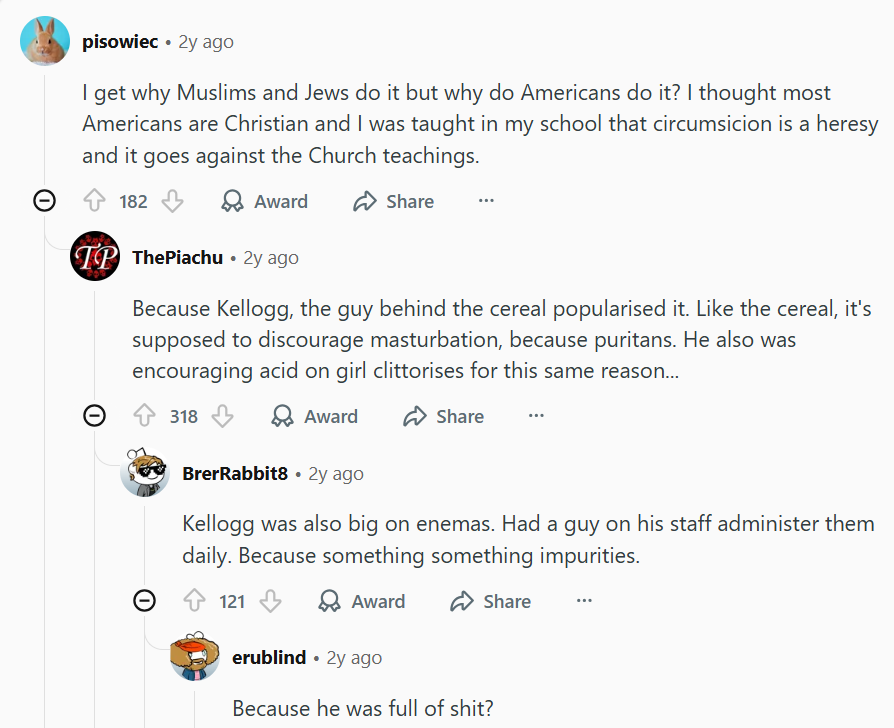Collapse BrerRabbit8's reply thread
The height and width of the screenshot is (728, 894).
tap(145, 601)
